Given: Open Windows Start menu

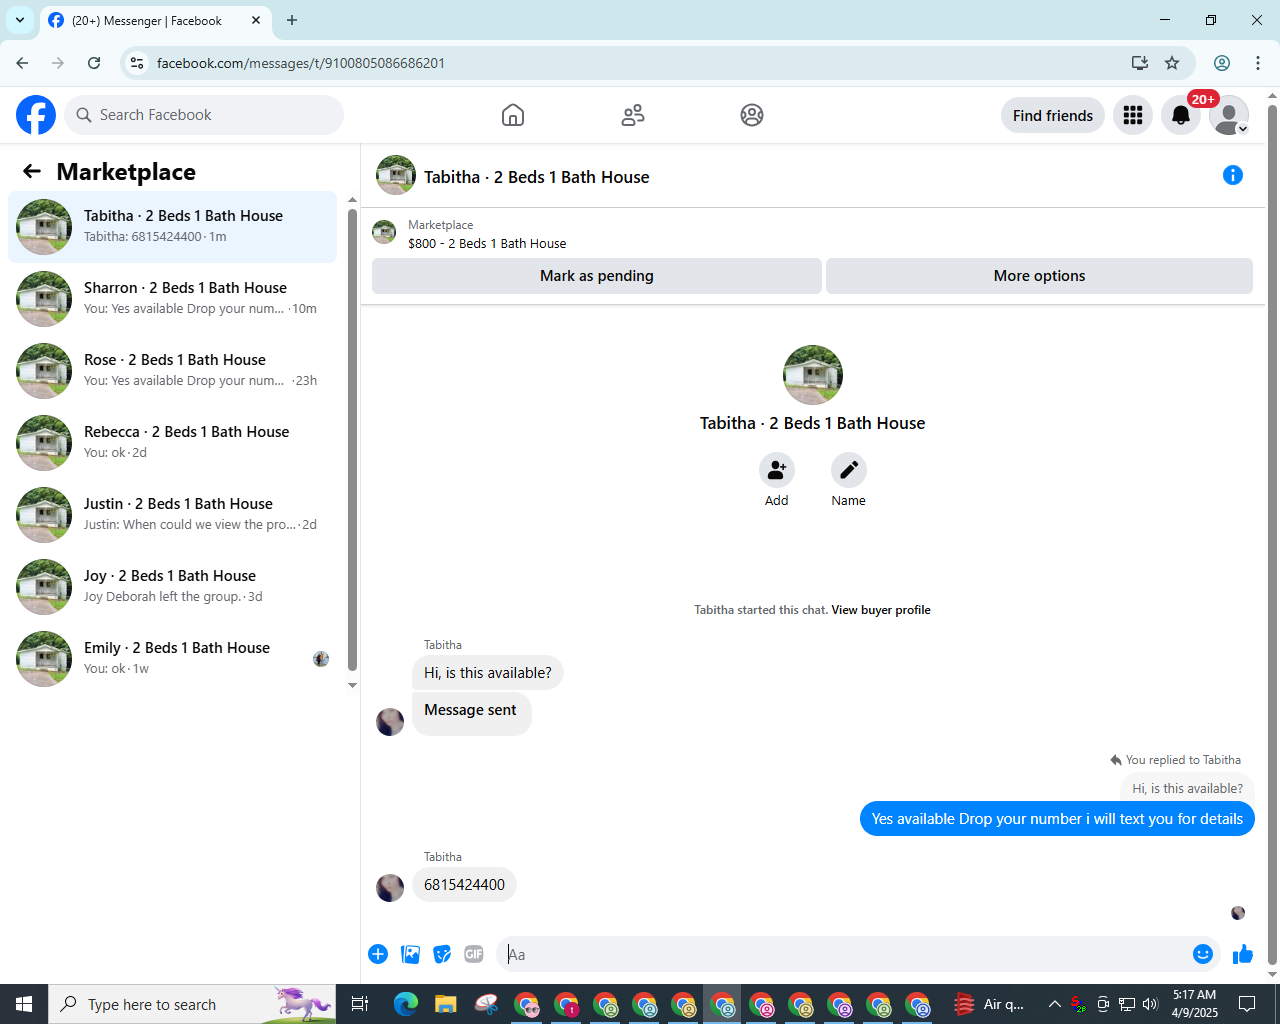Looking at the screenshot, I should [x=24, y=1004].
